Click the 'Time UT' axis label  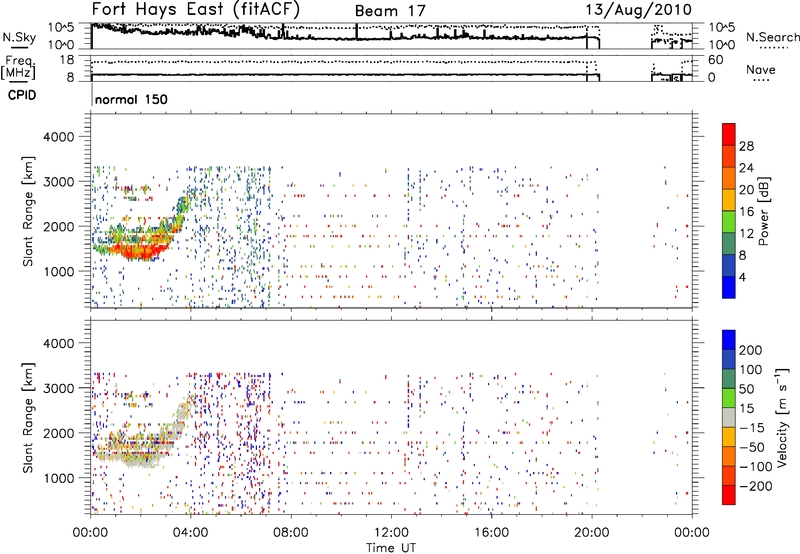[x=391, y=547]
